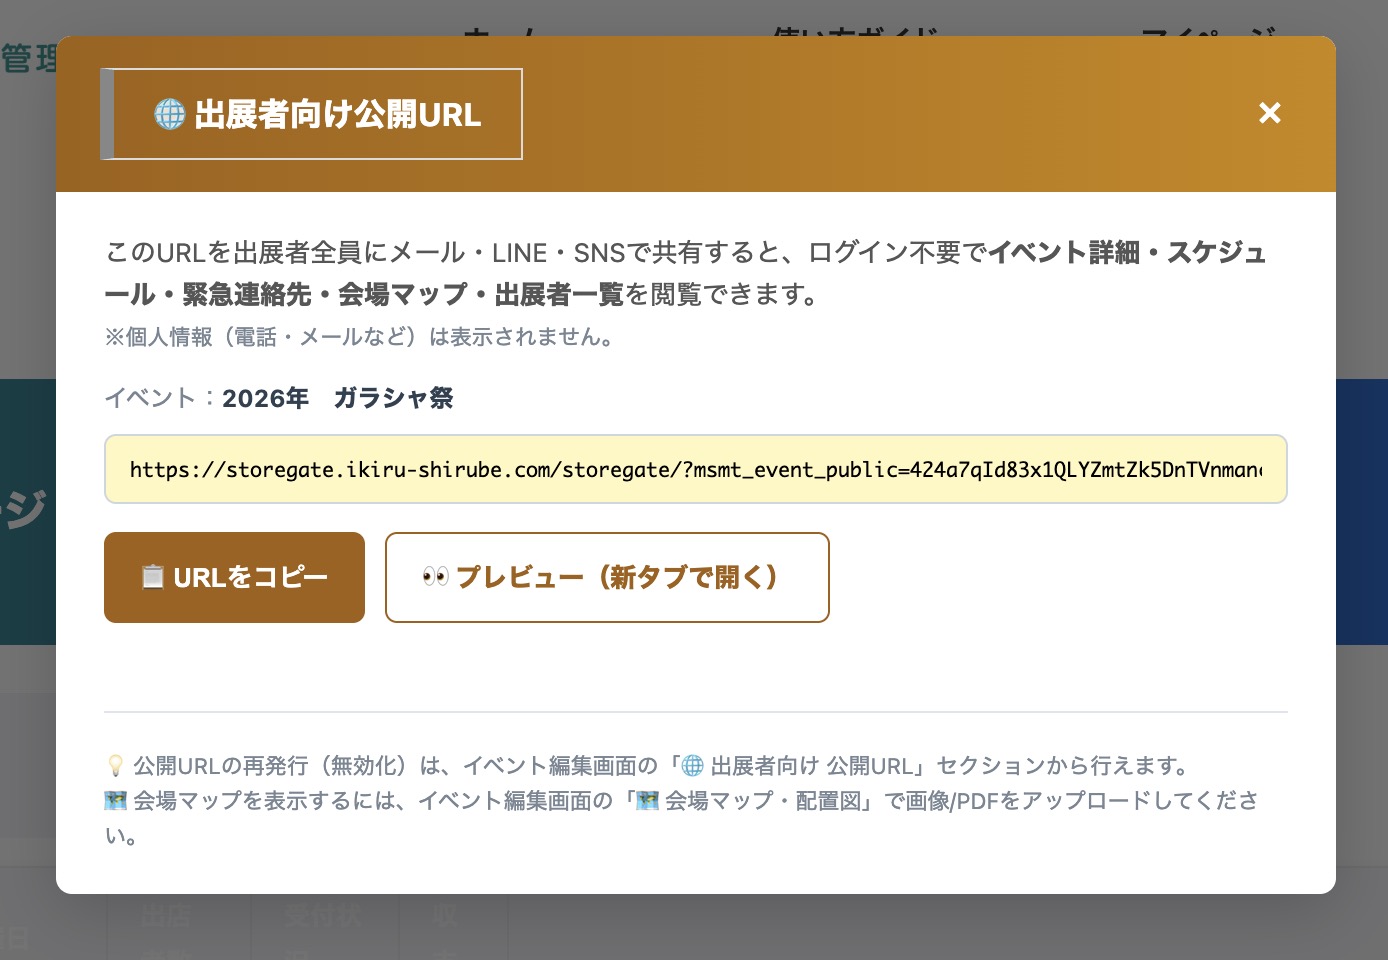Screen dimensions: 1388x960
Task: Select the public URL text field
Action: tap(695, 469)
